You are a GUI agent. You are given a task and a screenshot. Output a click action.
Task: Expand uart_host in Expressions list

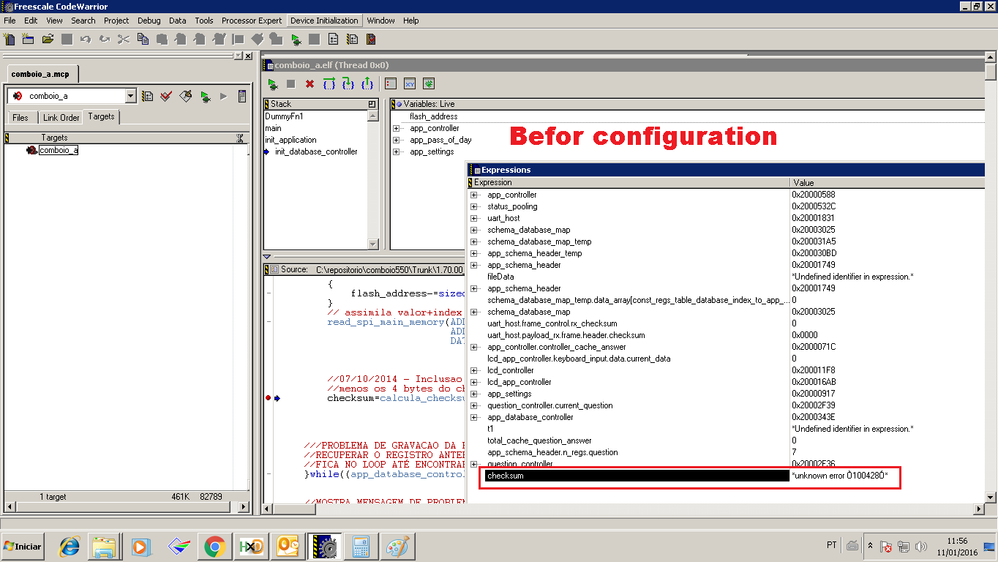(474, 218)
